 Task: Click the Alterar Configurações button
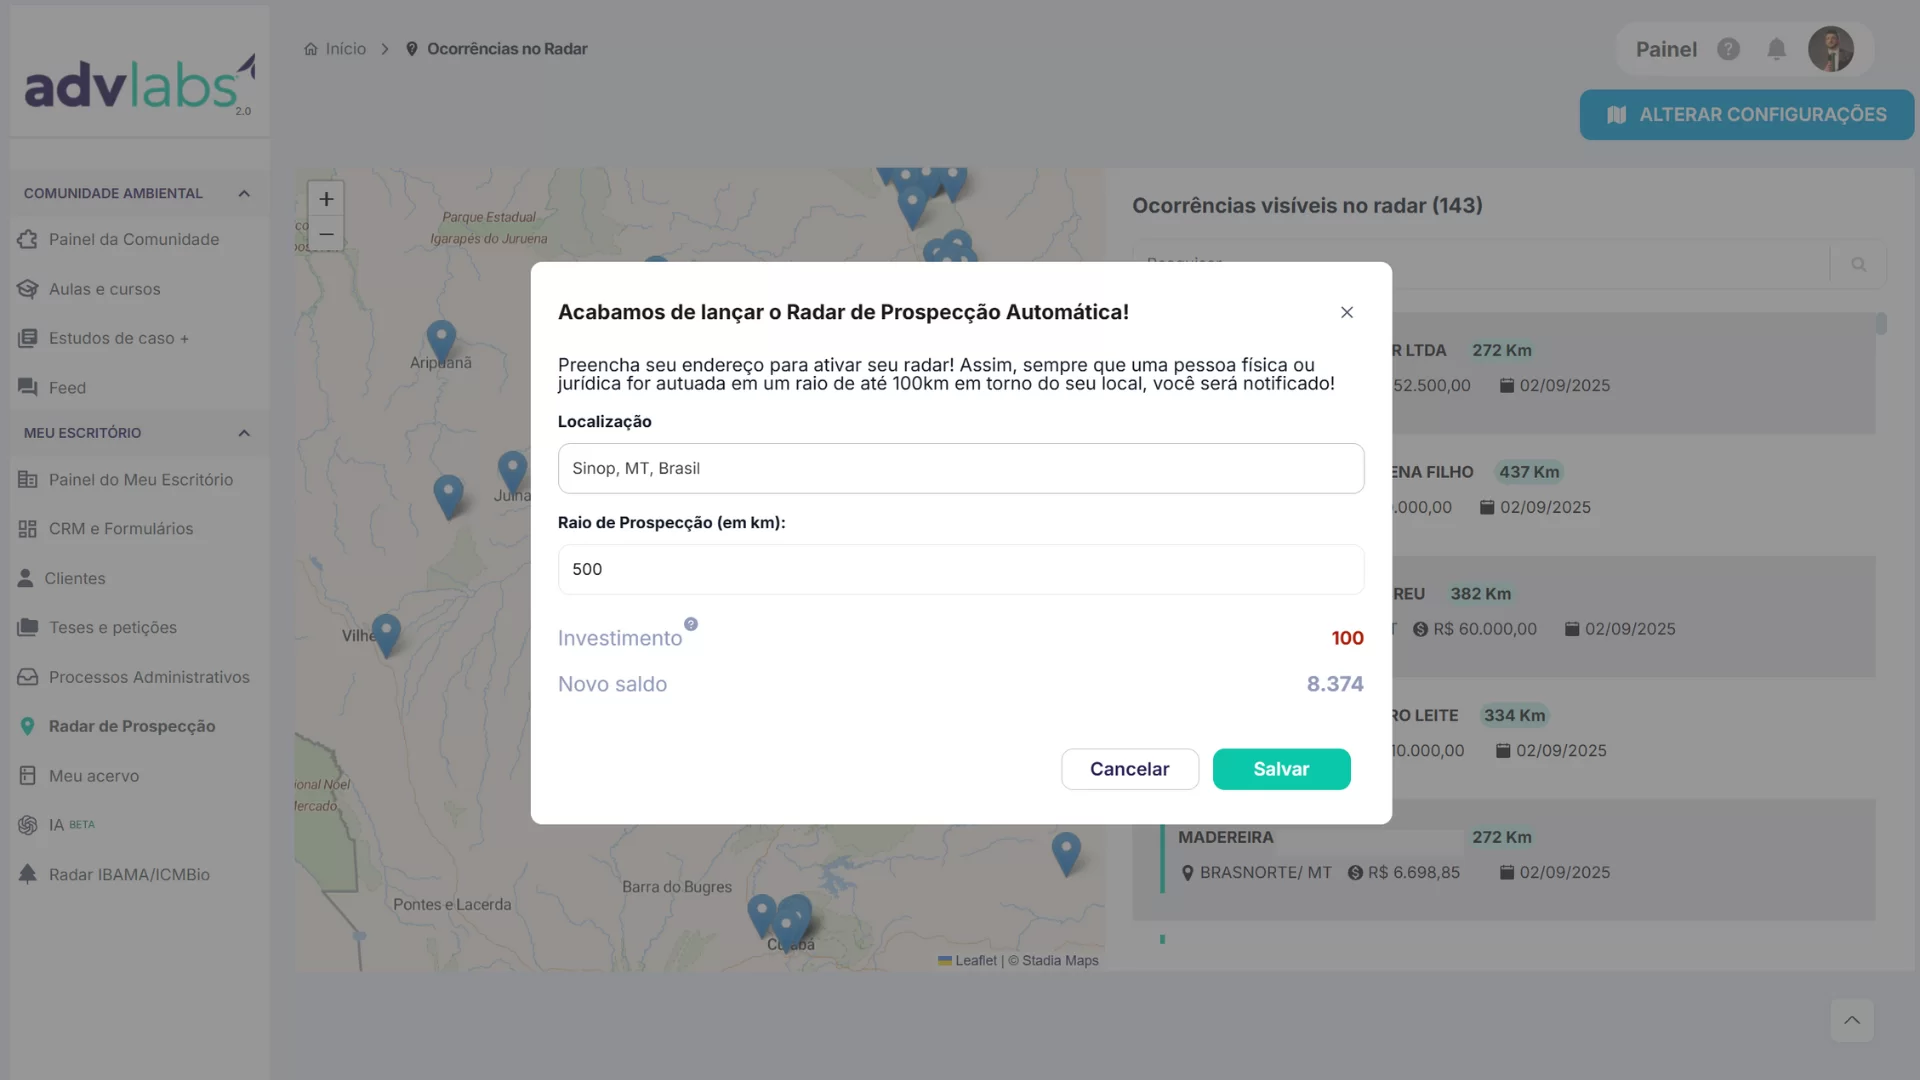pos(1746,115)
